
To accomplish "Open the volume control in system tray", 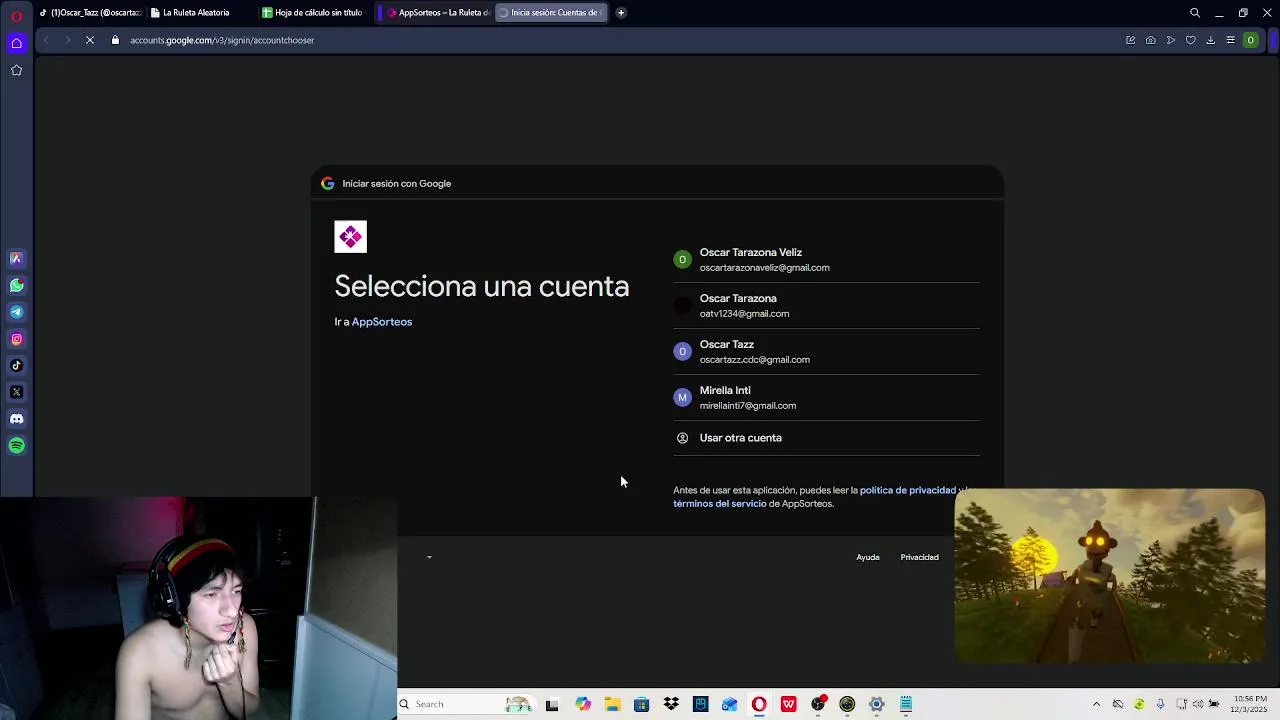I will (x=1198, y=704).
